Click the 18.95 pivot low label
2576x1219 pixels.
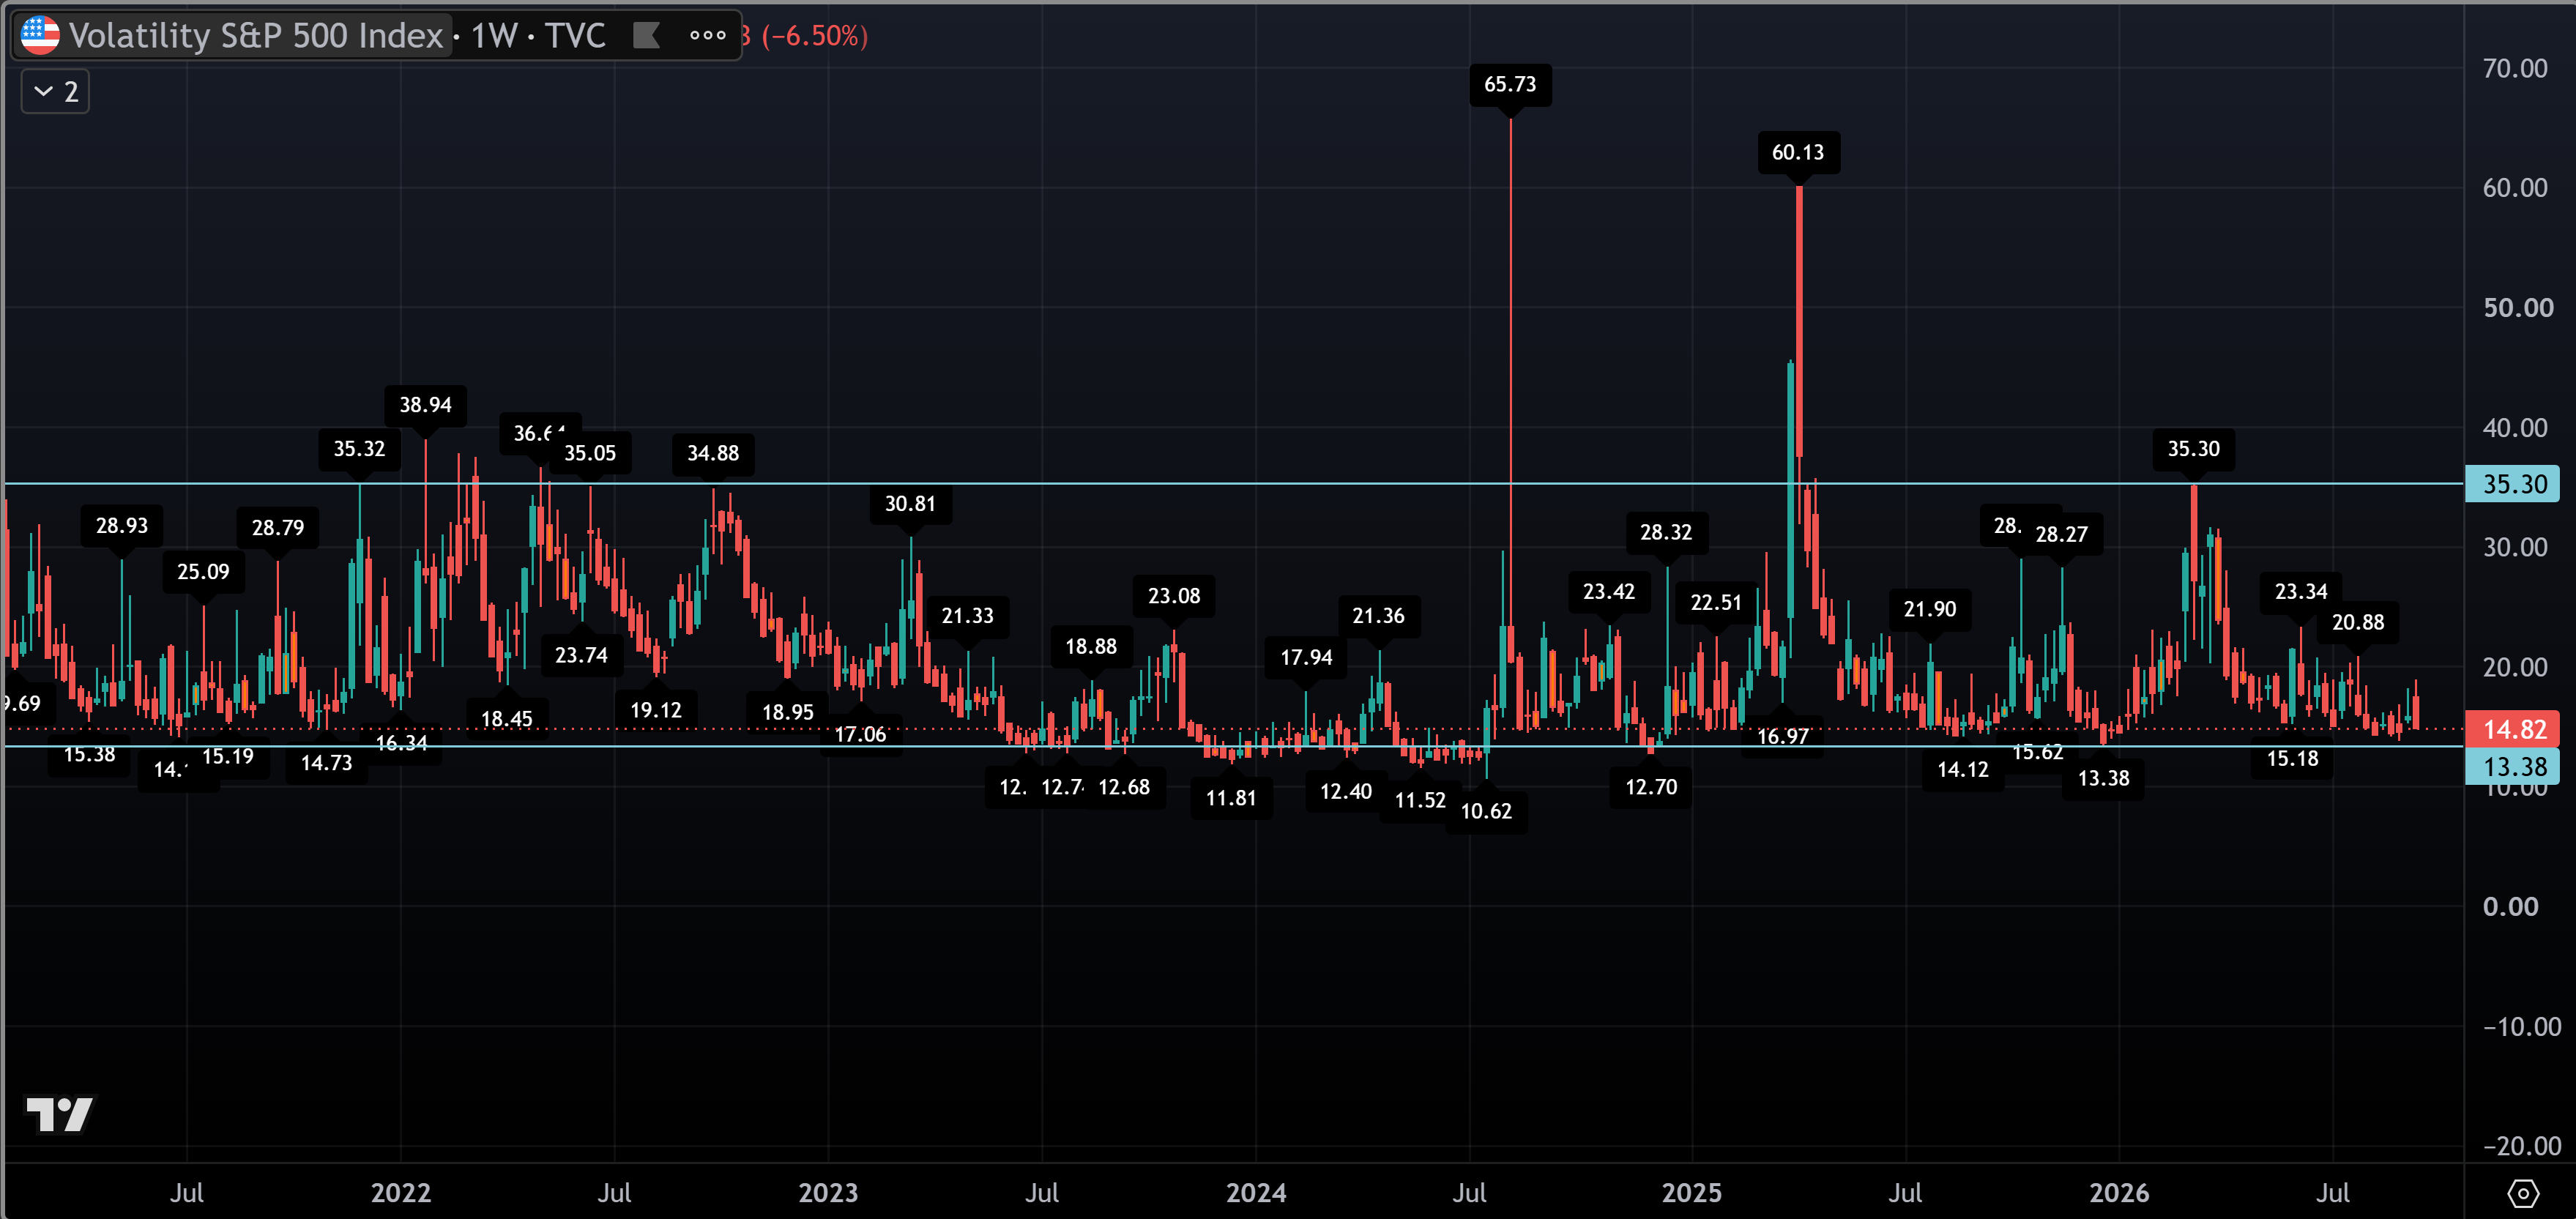click(x=788, y=713)
